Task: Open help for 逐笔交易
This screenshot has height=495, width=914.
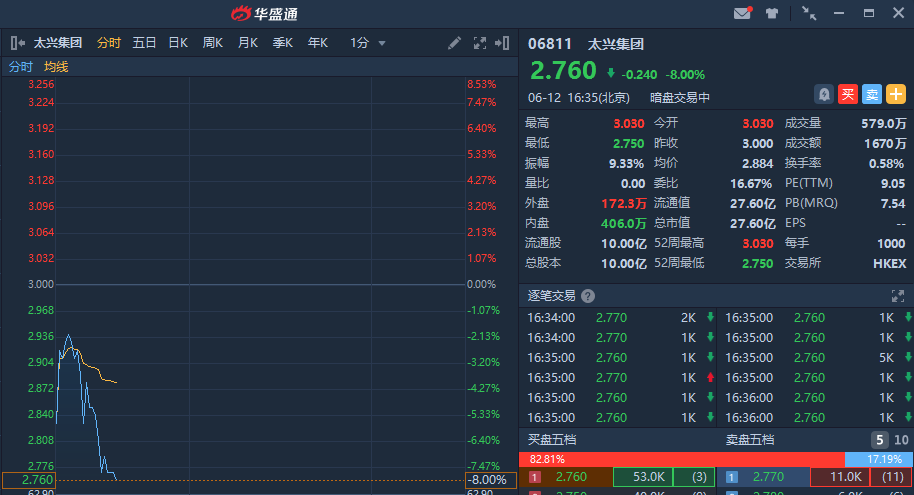Action: (x=588, y=296)
